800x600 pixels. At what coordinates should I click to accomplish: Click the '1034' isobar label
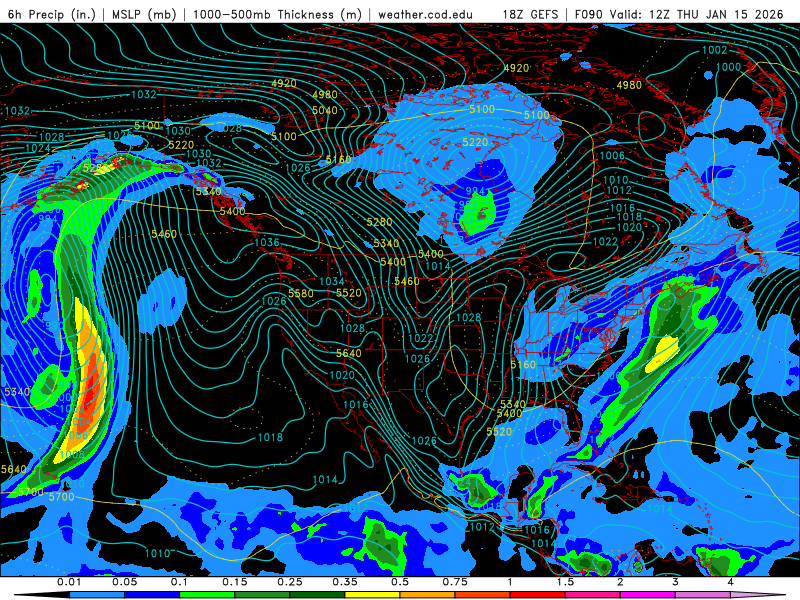332,281
